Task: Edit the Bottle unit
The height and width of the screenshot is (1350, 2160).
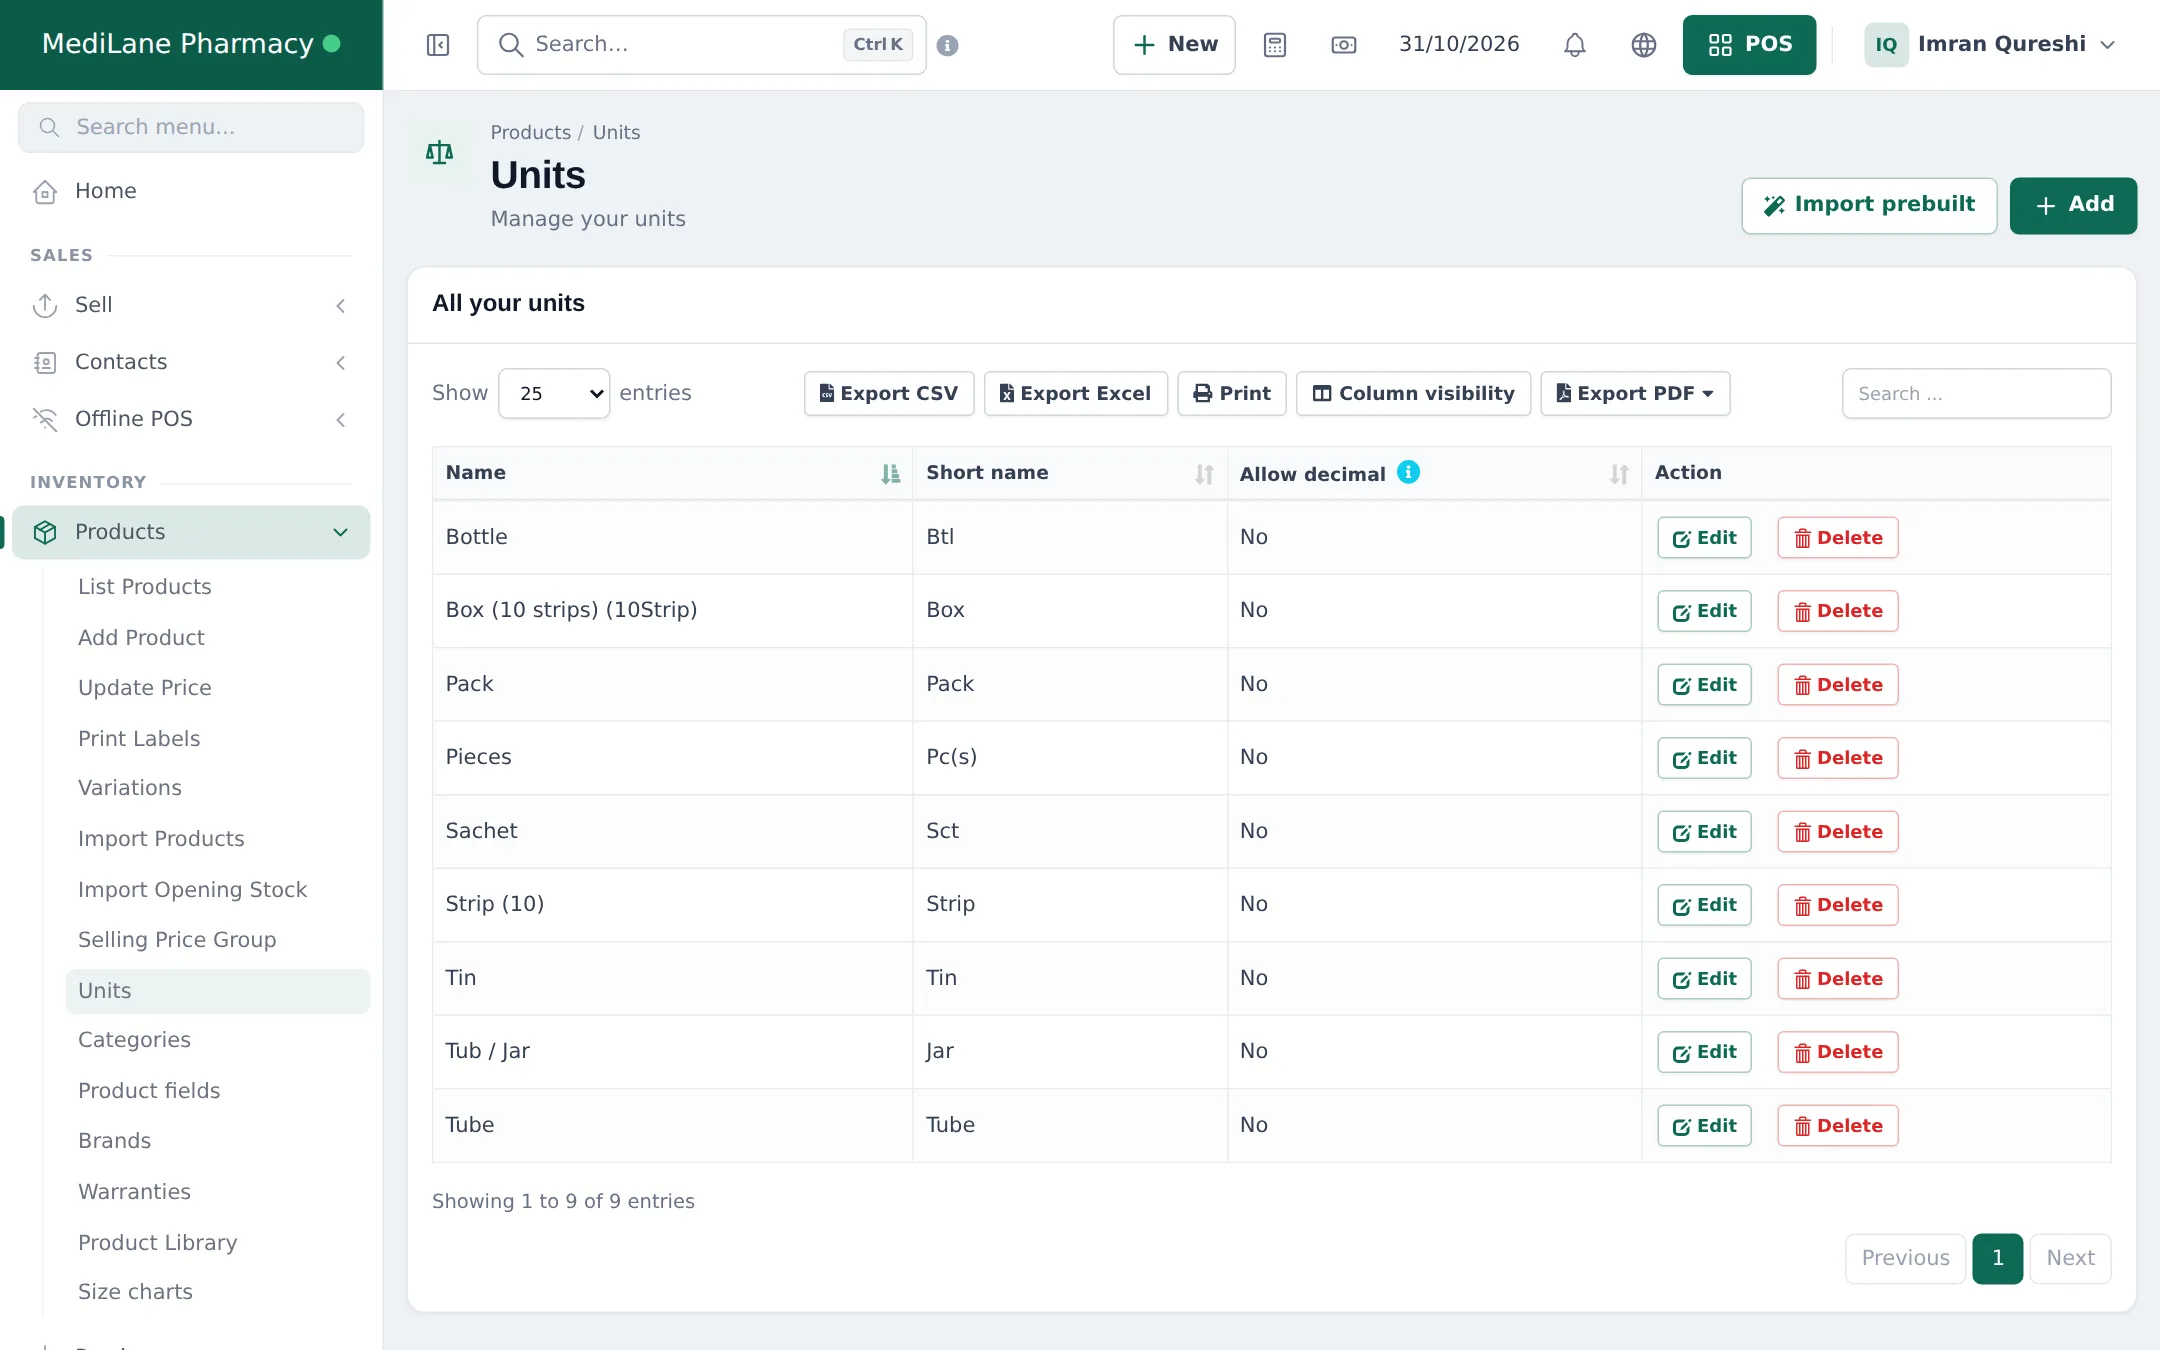Action: [1704, 538]
